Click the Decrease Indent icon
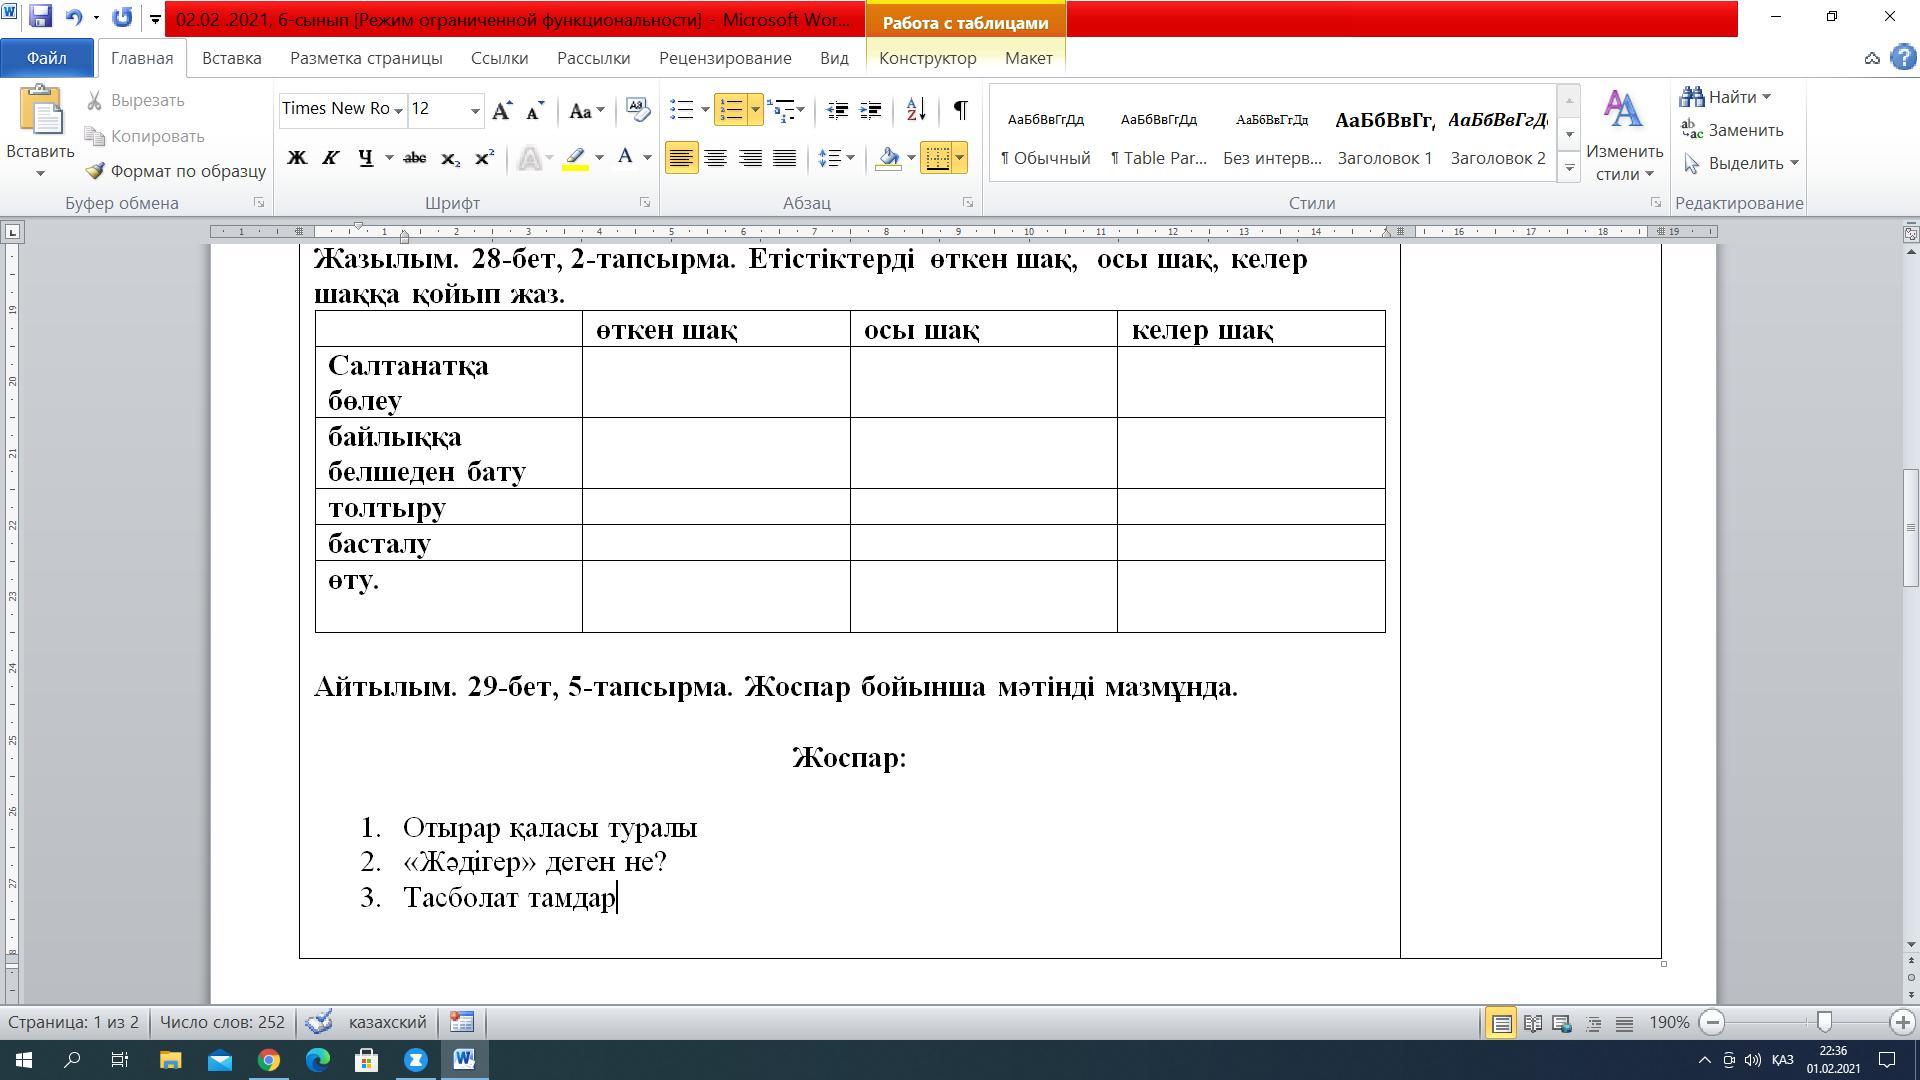Screen dimensions: 1920x1080 (x=837, y=110)
